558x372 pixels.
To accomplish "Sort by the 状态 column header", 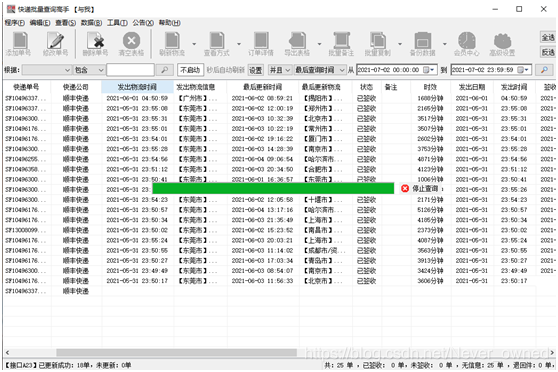I will coord(366,87).
